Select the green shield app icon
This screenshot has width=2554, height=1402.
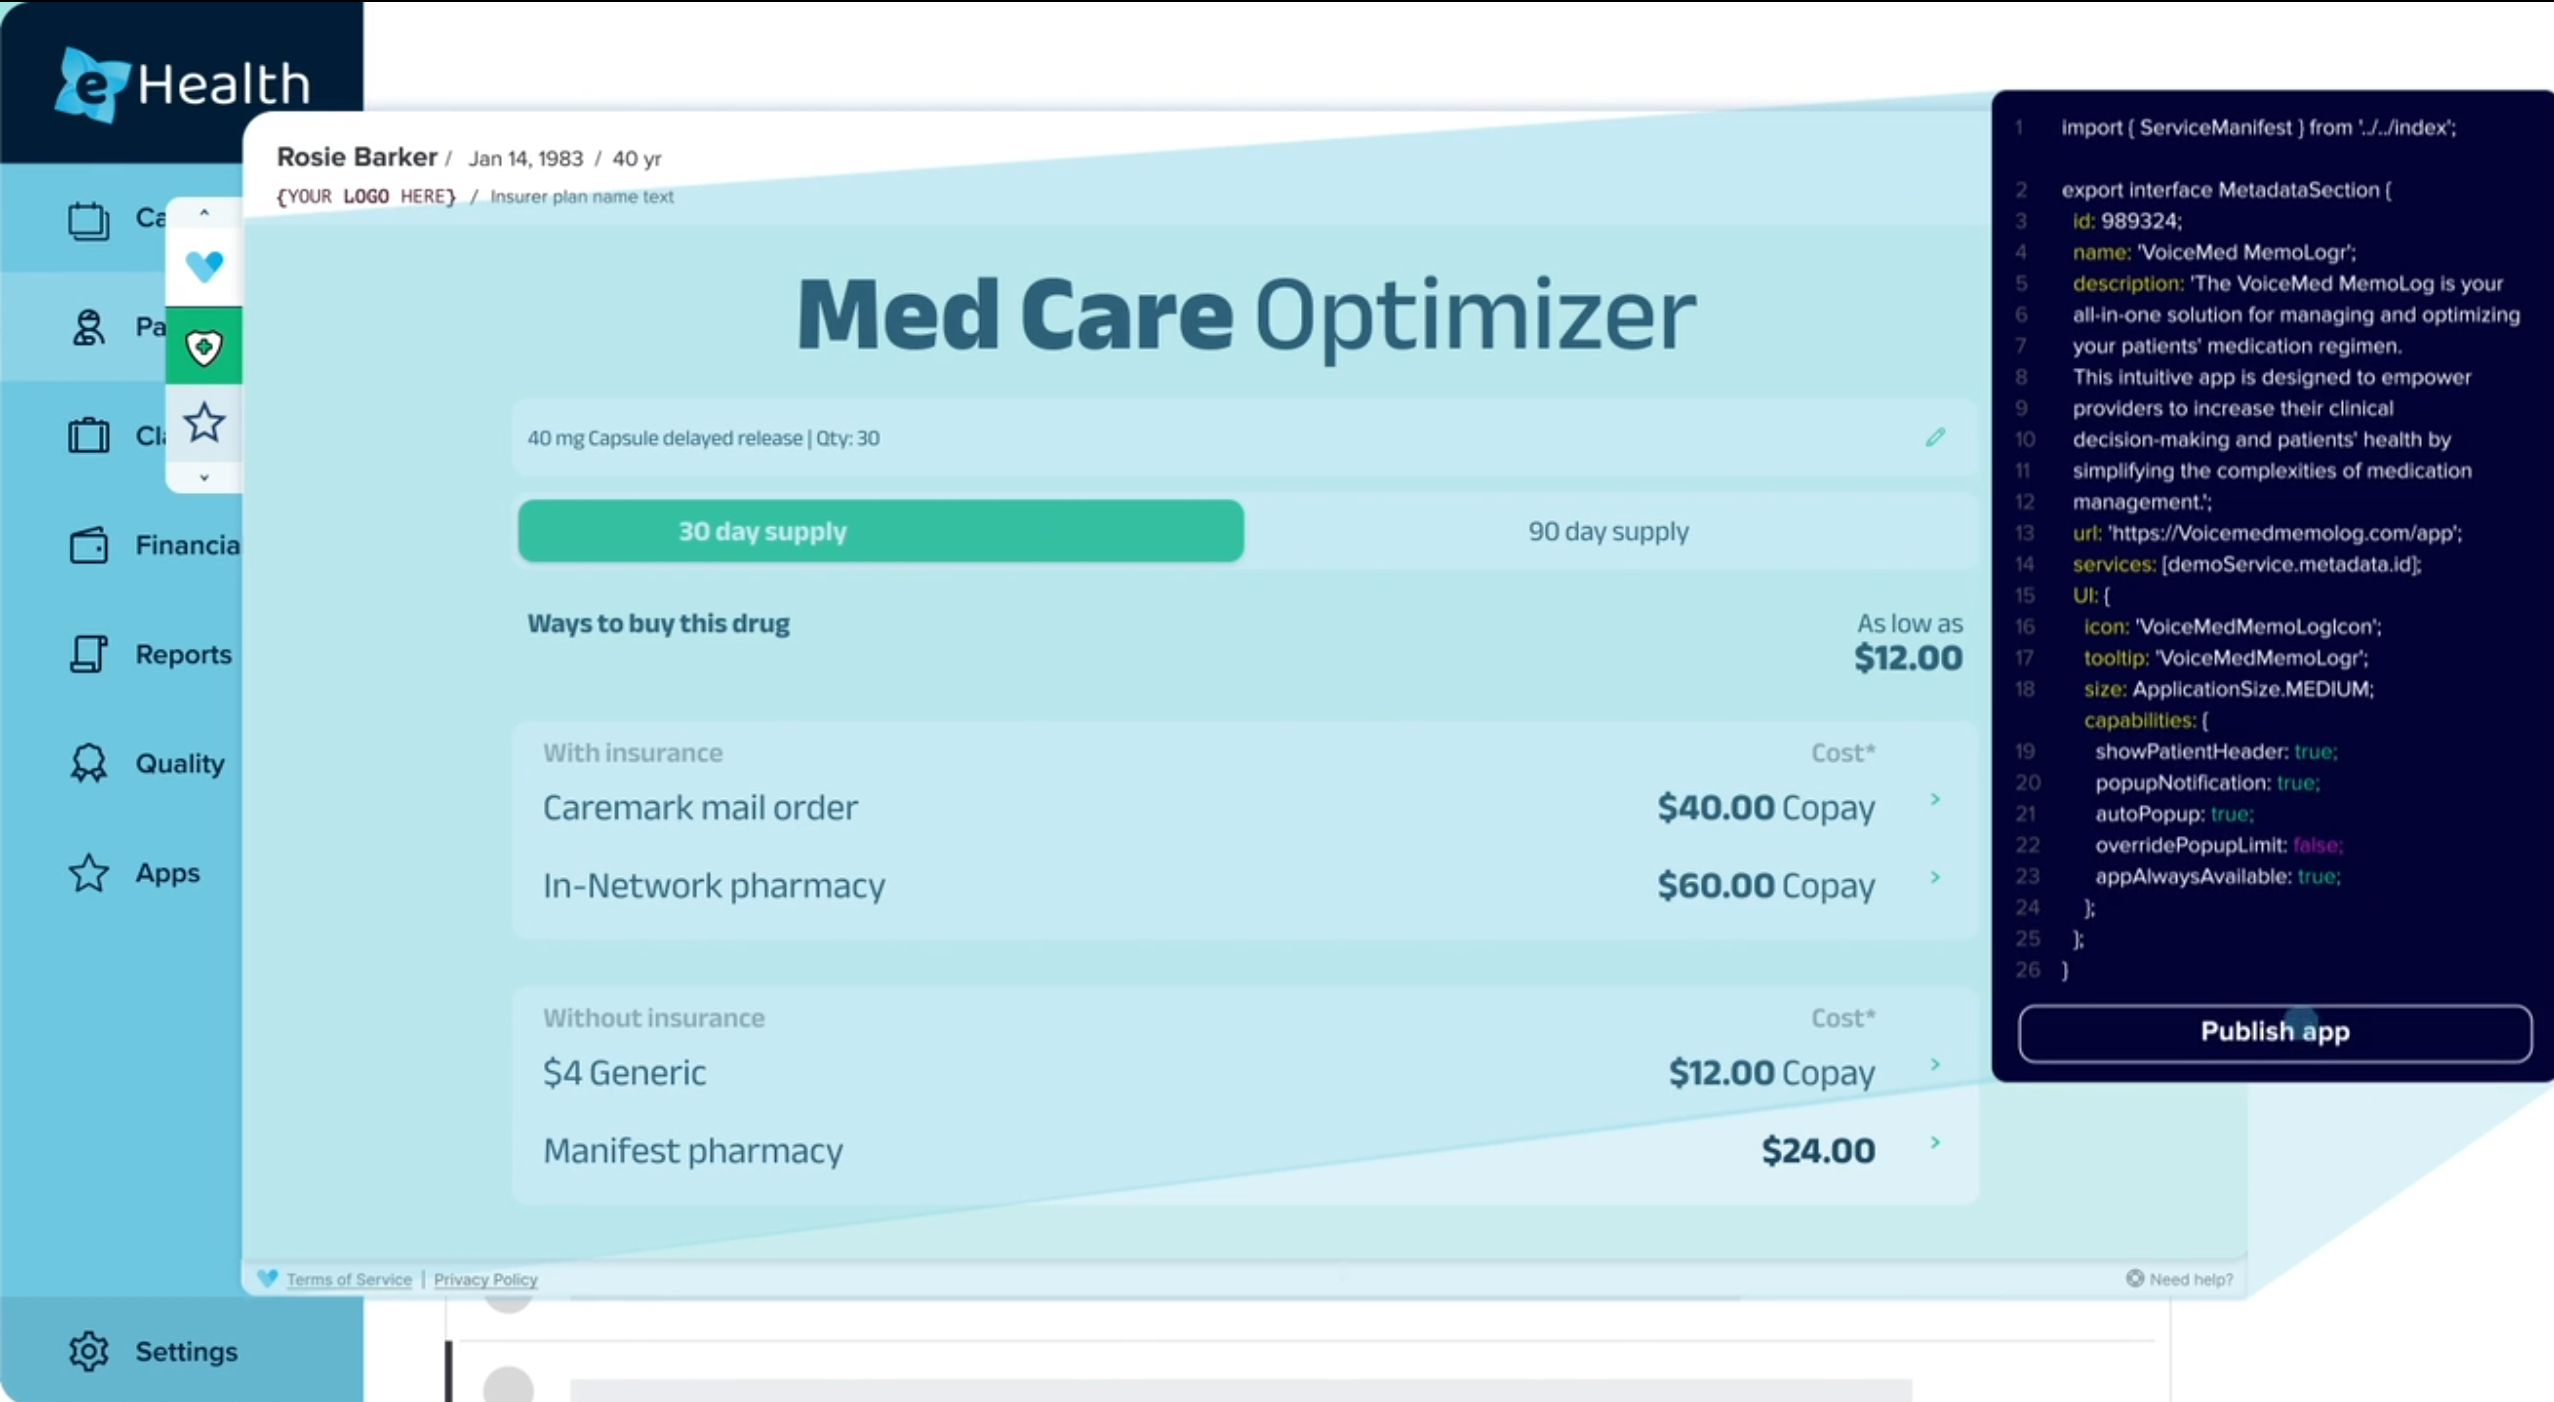tap(204, 347)
